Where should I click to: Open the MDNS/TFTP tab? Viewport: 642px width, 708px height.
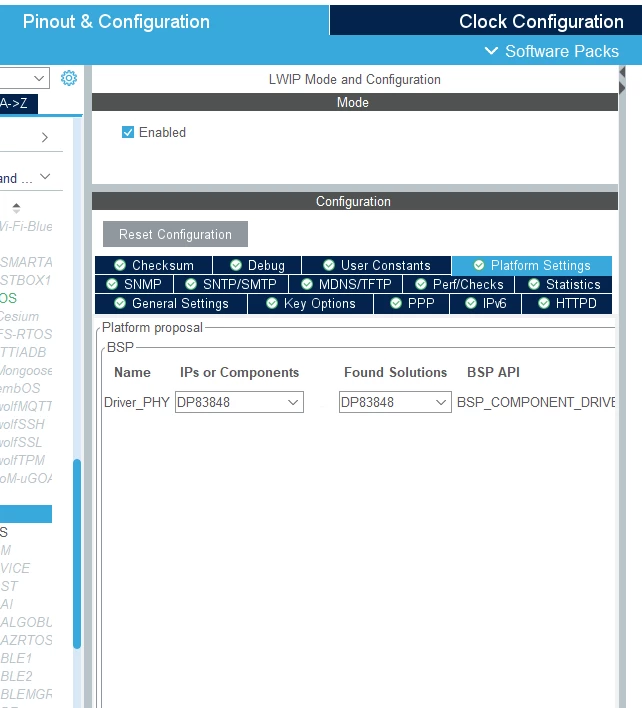click(345, 284)
